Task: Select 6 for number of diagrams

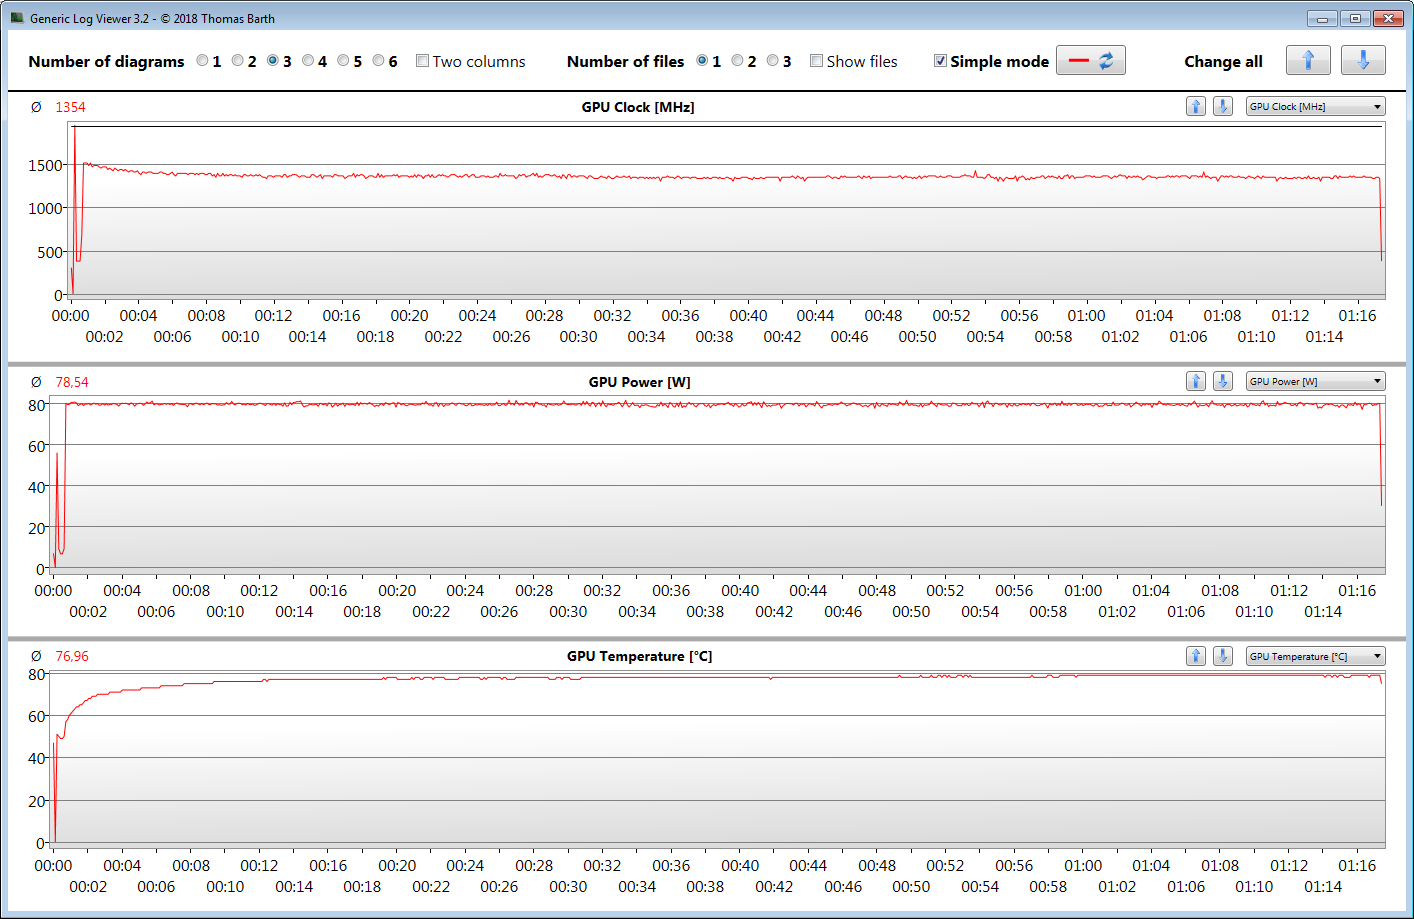Action: click(378, 61)
